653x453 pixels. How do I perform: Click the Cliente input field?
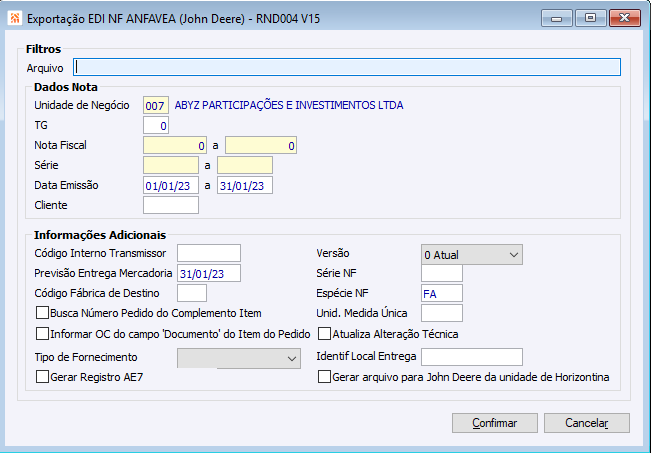171,205
